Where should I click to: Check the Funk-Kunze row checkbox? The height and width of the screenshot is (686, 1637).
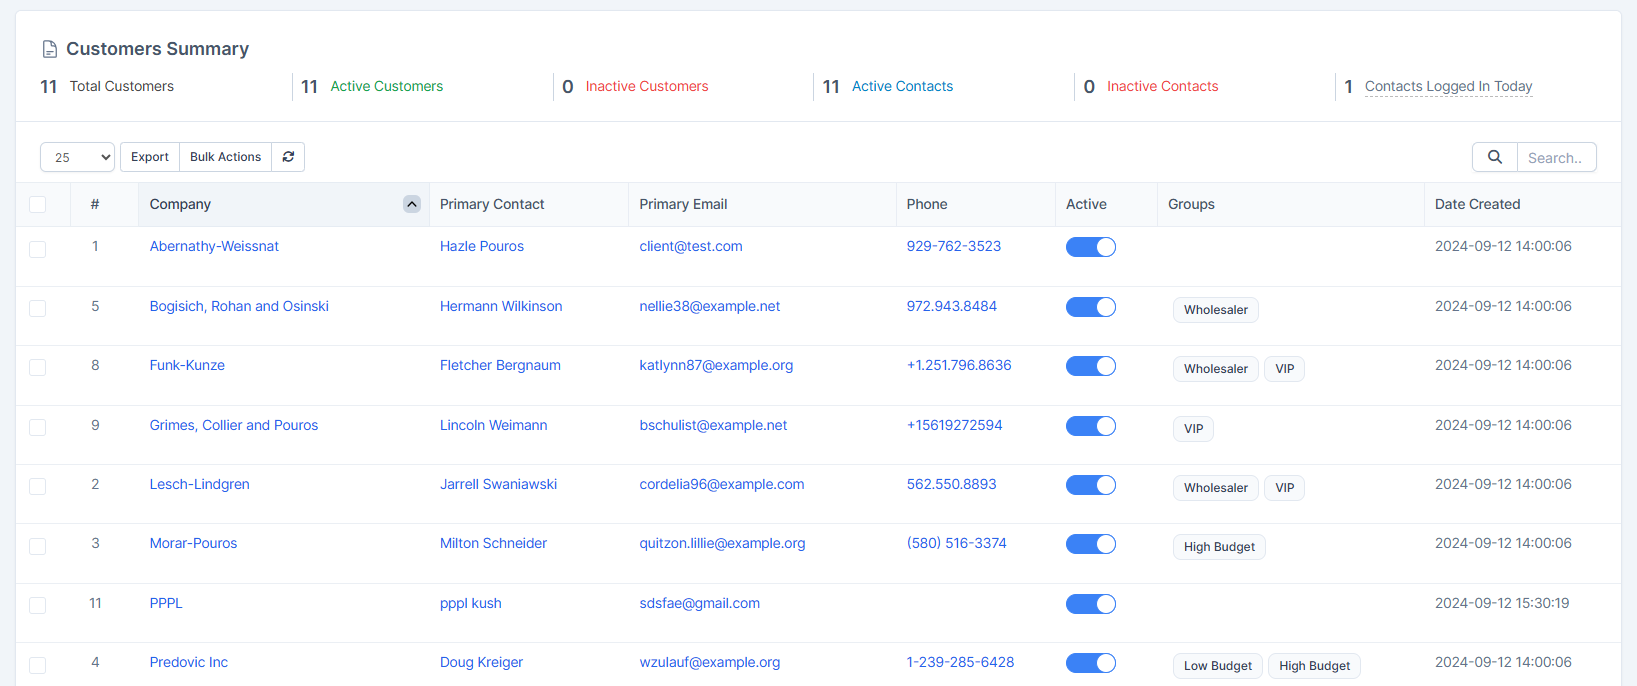pos(38,368)
